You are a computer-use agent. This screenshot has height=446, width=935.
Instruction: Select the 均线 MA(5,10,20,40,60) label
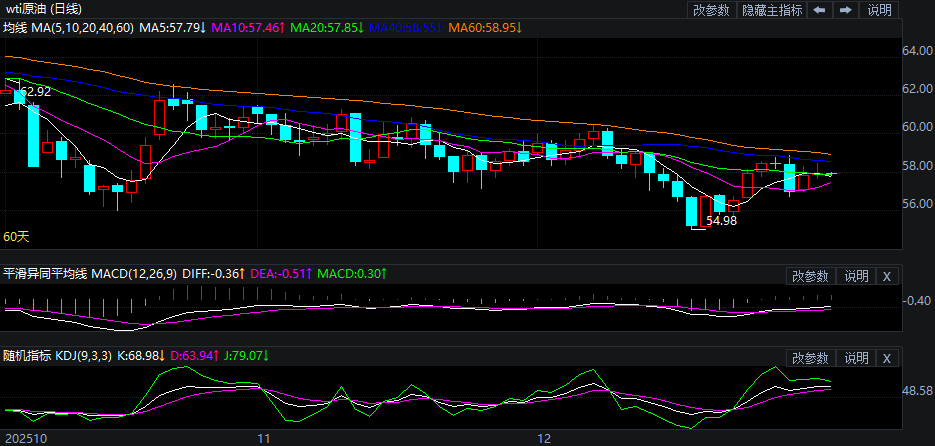(x=69, y=27)
